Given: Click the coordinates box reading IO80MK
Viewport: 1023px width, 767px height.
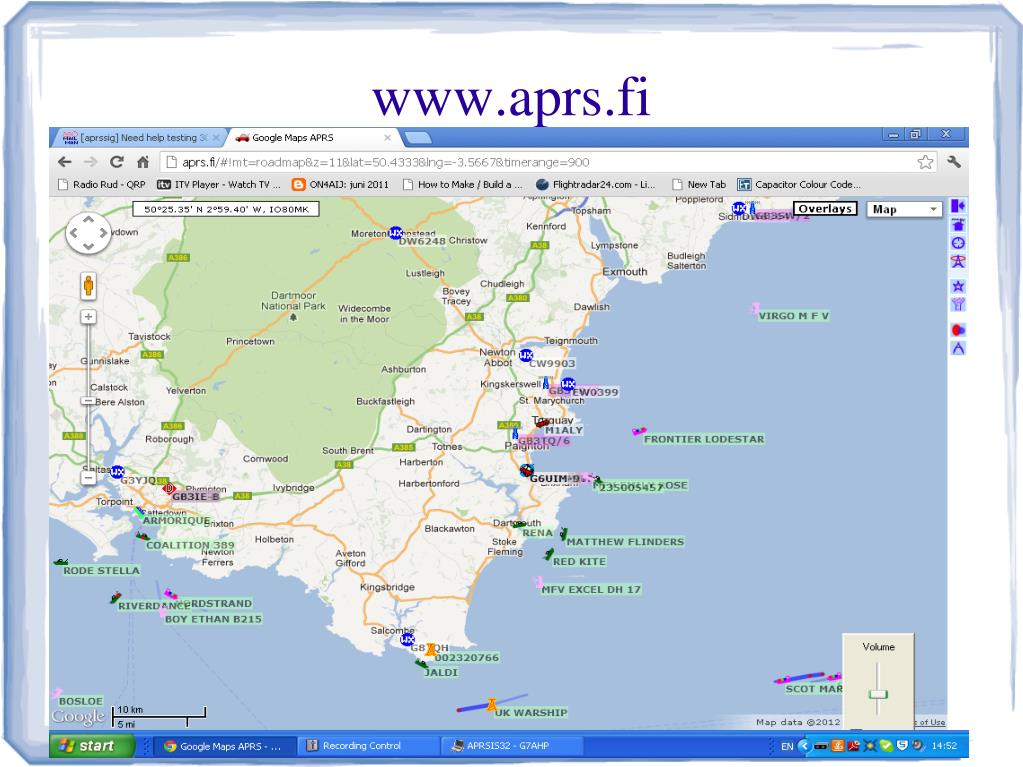Looking at the screenshot, I should 226,209.
